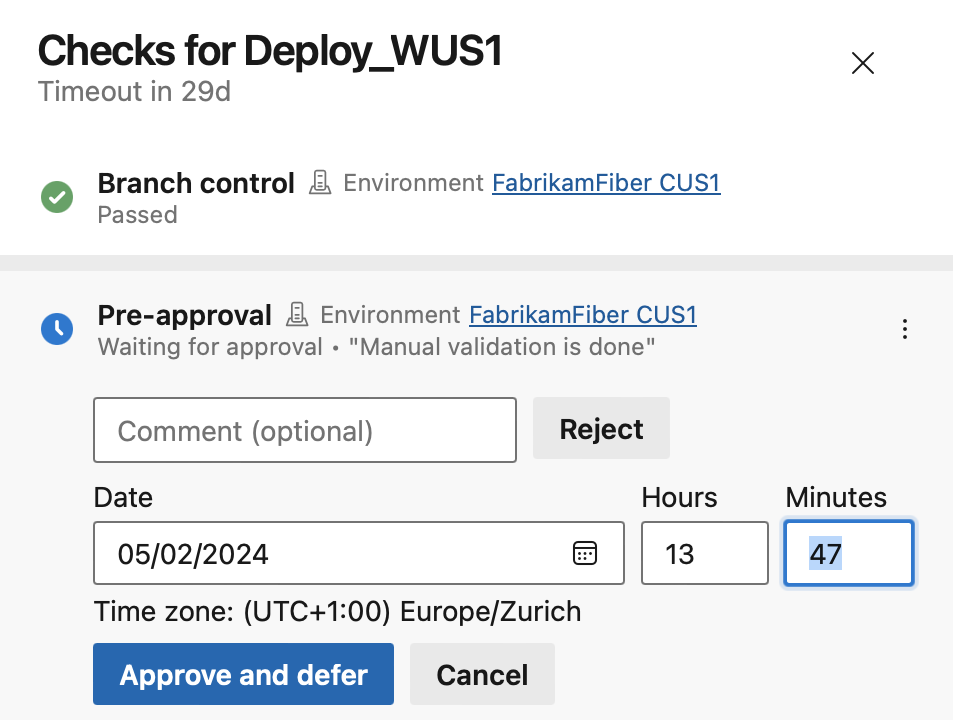Open FabrikamFiber CUS1 environment for Pre-approval
This screenshot has width=953, height=720.
pos(582,315)
